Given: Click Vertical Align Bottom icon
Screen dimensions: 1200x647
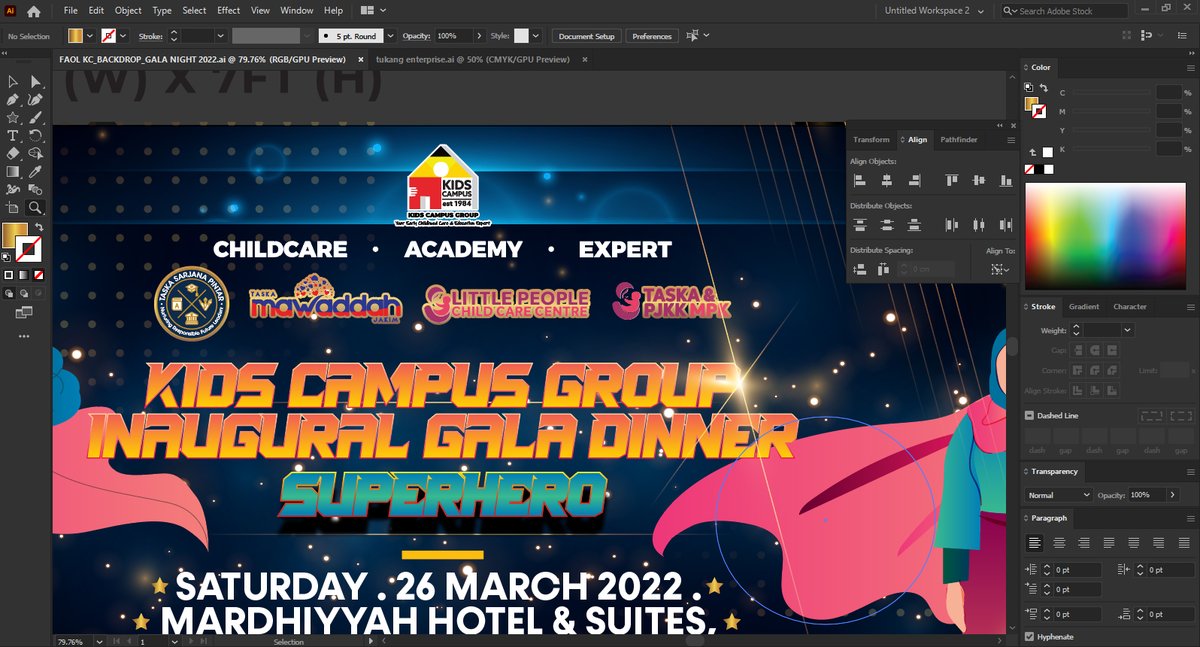Looking at the screenshot, I should click(1005, 181).
